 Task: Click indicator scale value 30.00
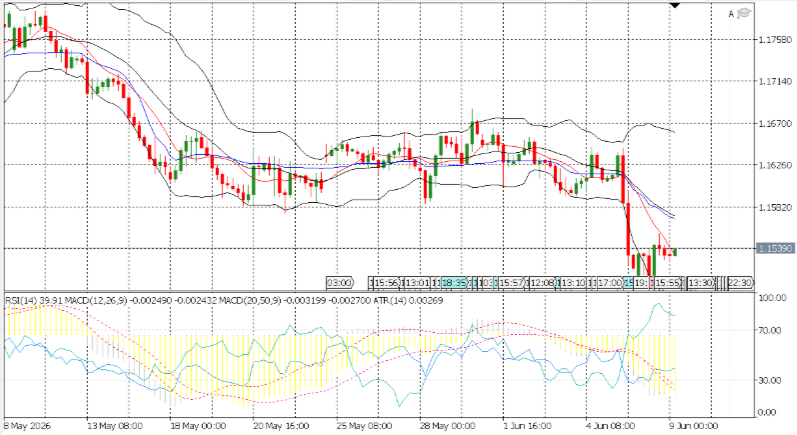tap(770, 380)
